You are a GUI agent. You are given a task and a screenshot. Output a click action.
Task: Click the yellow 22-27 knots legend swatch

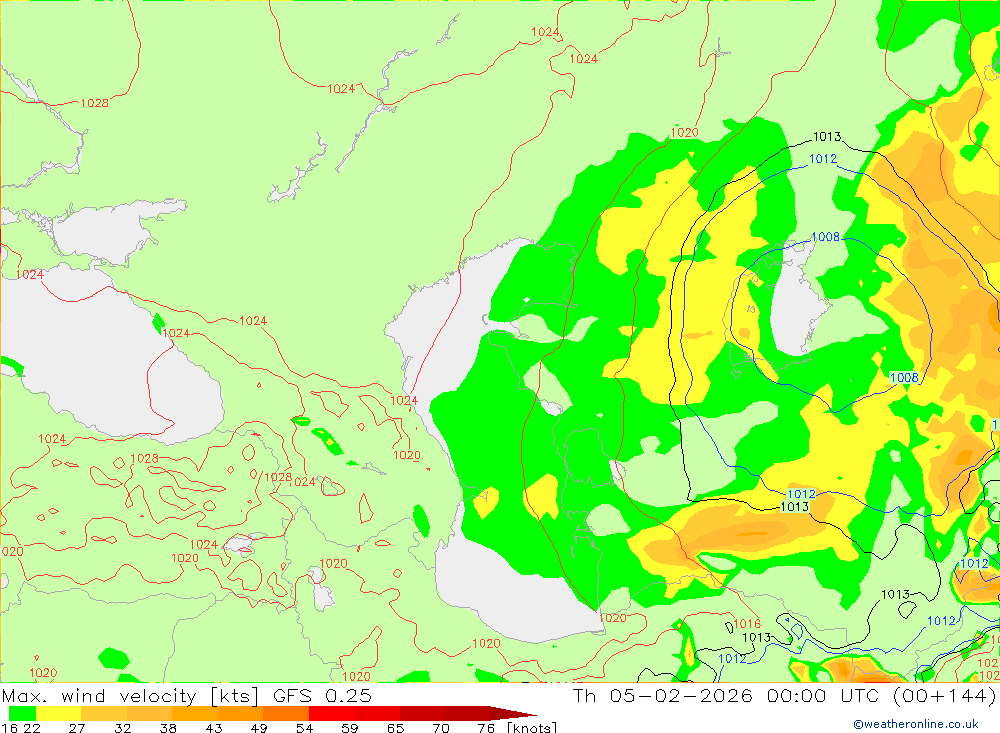coord(59,713)
